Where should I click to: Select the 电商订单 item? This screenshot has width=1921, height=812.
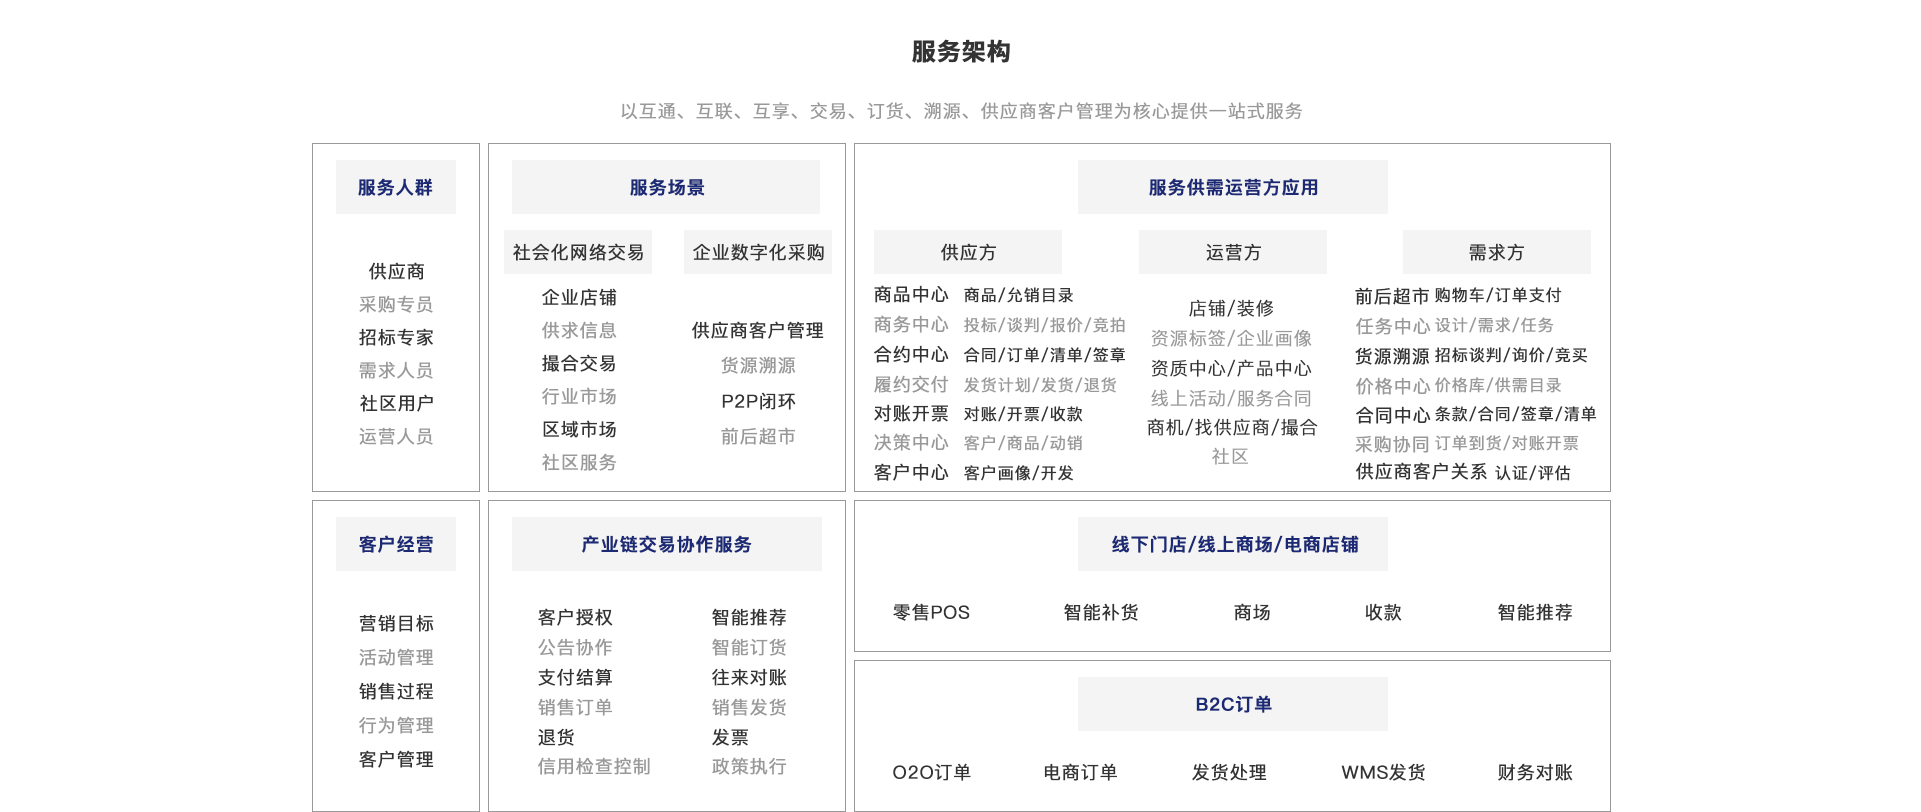click(1080, 772)
